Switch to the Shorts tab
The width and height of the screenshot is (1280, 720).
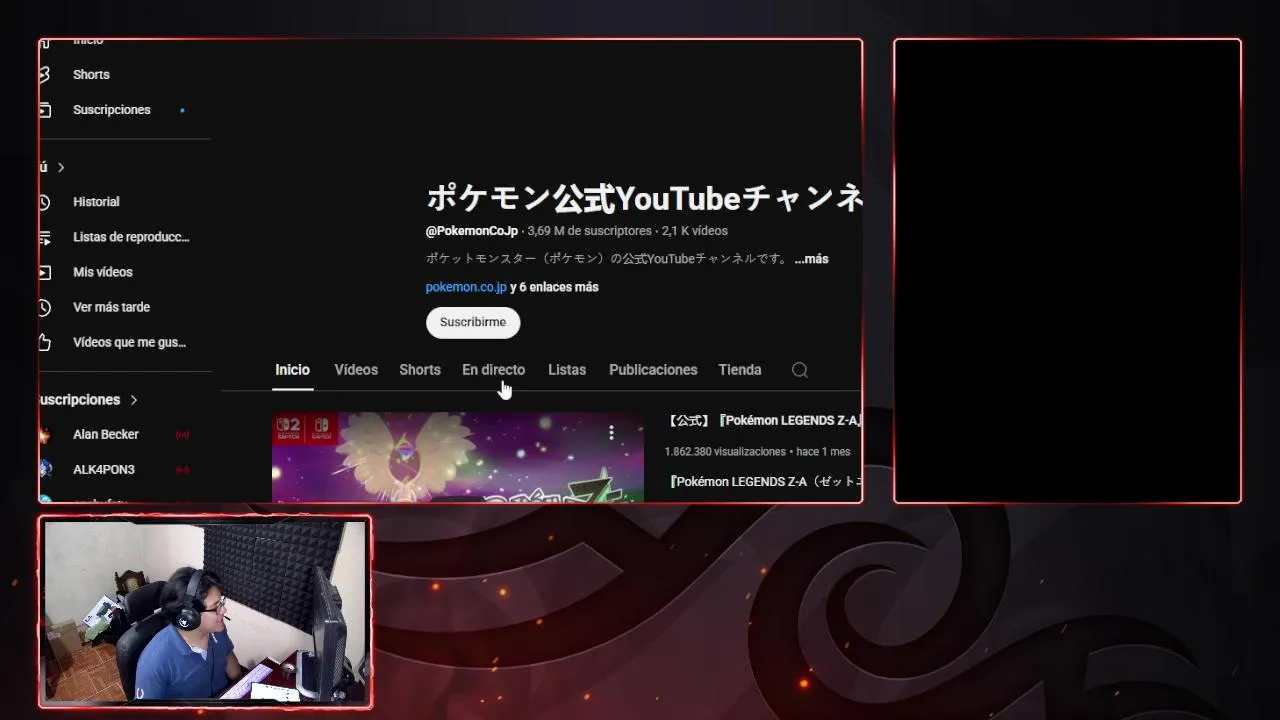[420, 370]
